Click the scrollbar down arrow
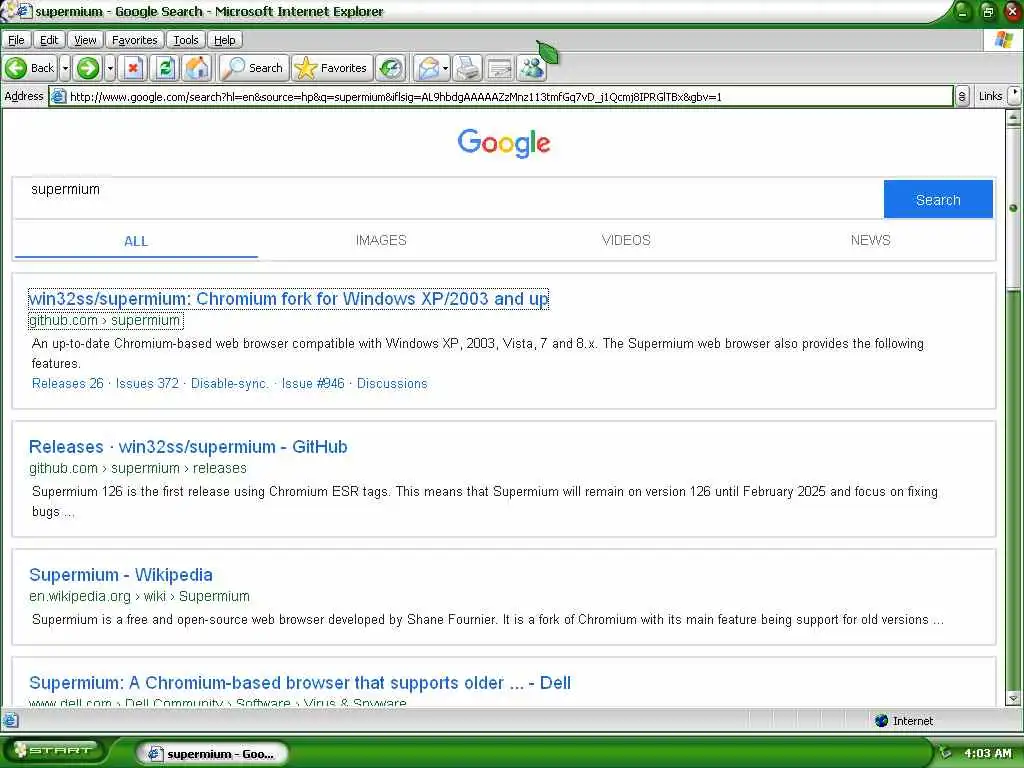 pos(1014,698)
